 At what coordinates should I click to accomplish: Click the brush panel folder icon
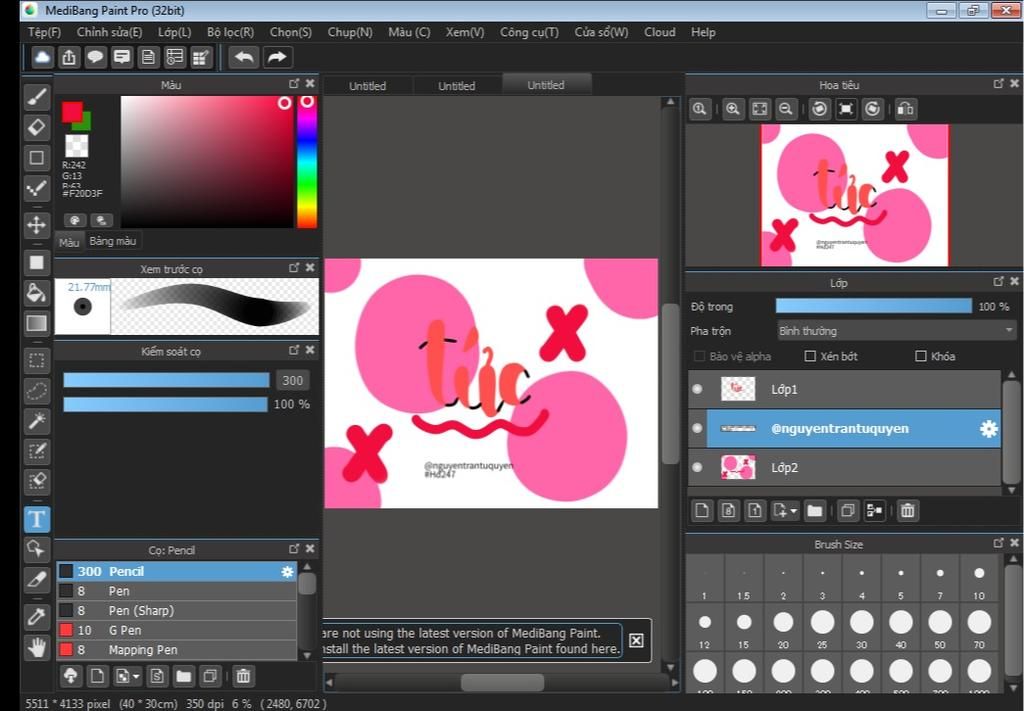[x=184, y=676]
